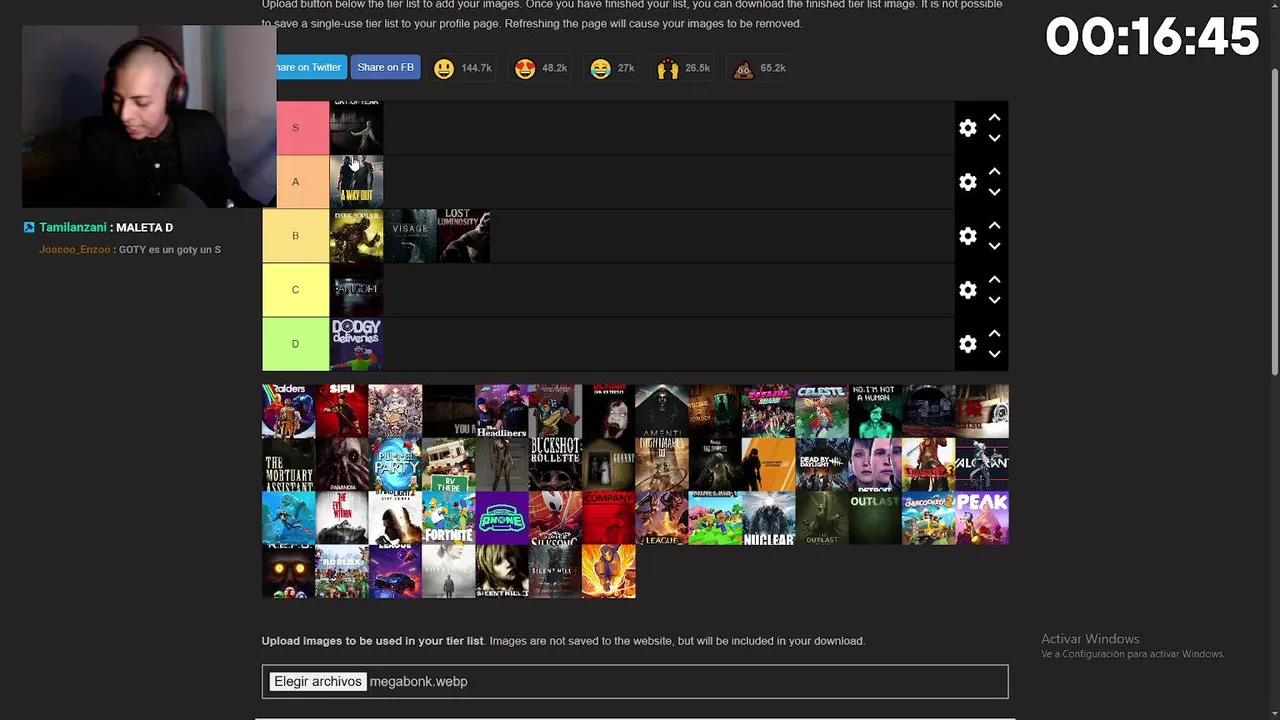Pick the Minecraft thumbnail

click(715, 518)
